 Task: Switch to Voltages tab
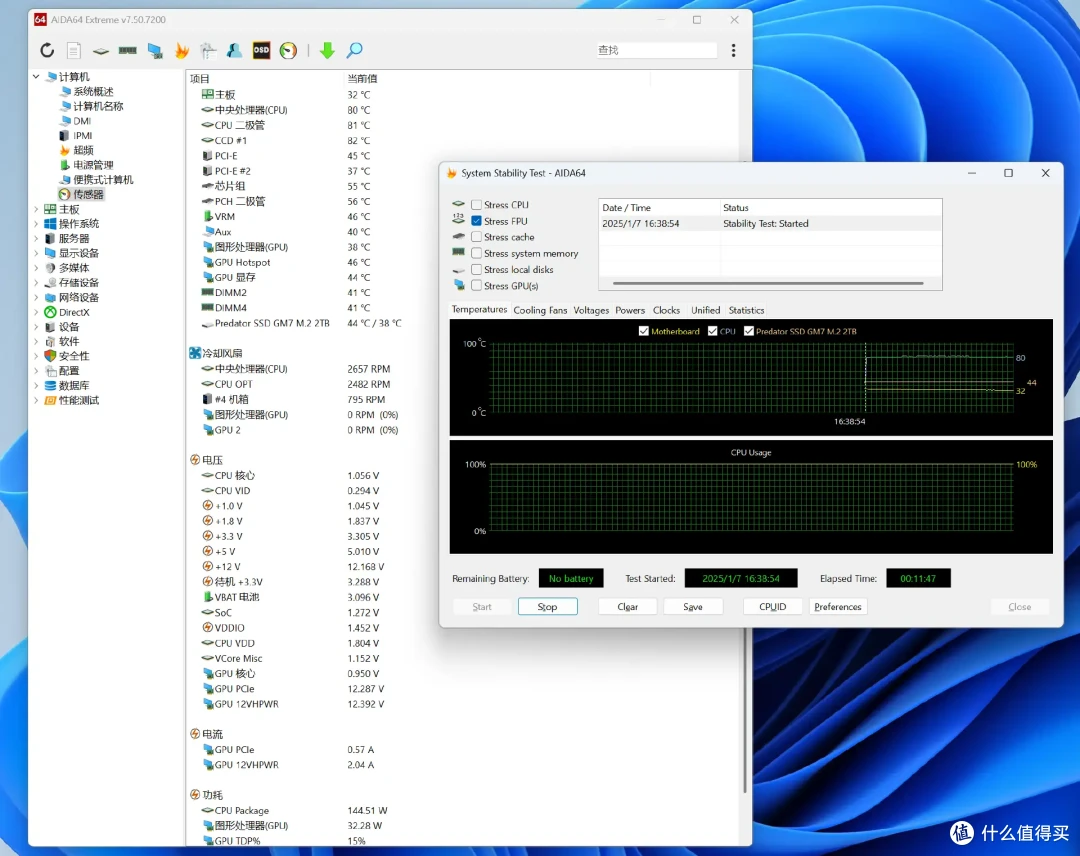tap(591, 311)
